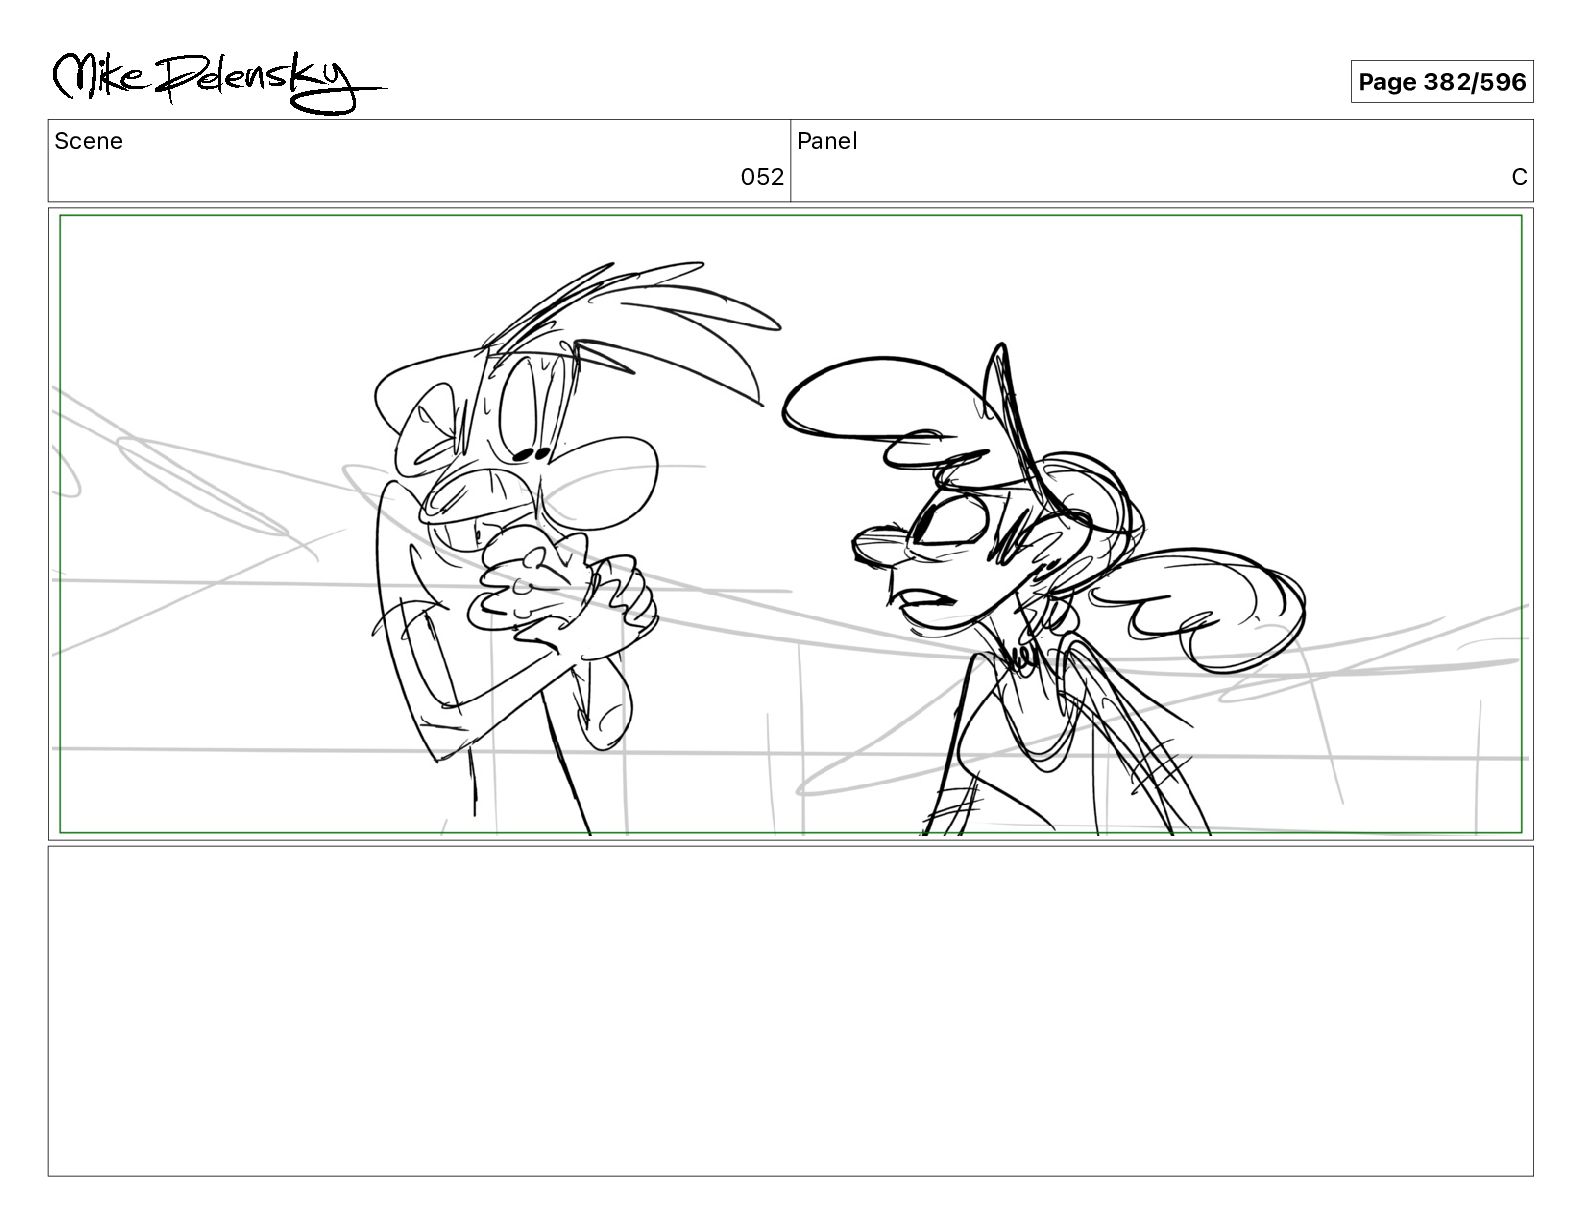This screenshot has height=1224, width=1584.
Task: Click the Page 382/596 indicator
Action: pyautogui.click(x=1442, y=82)
